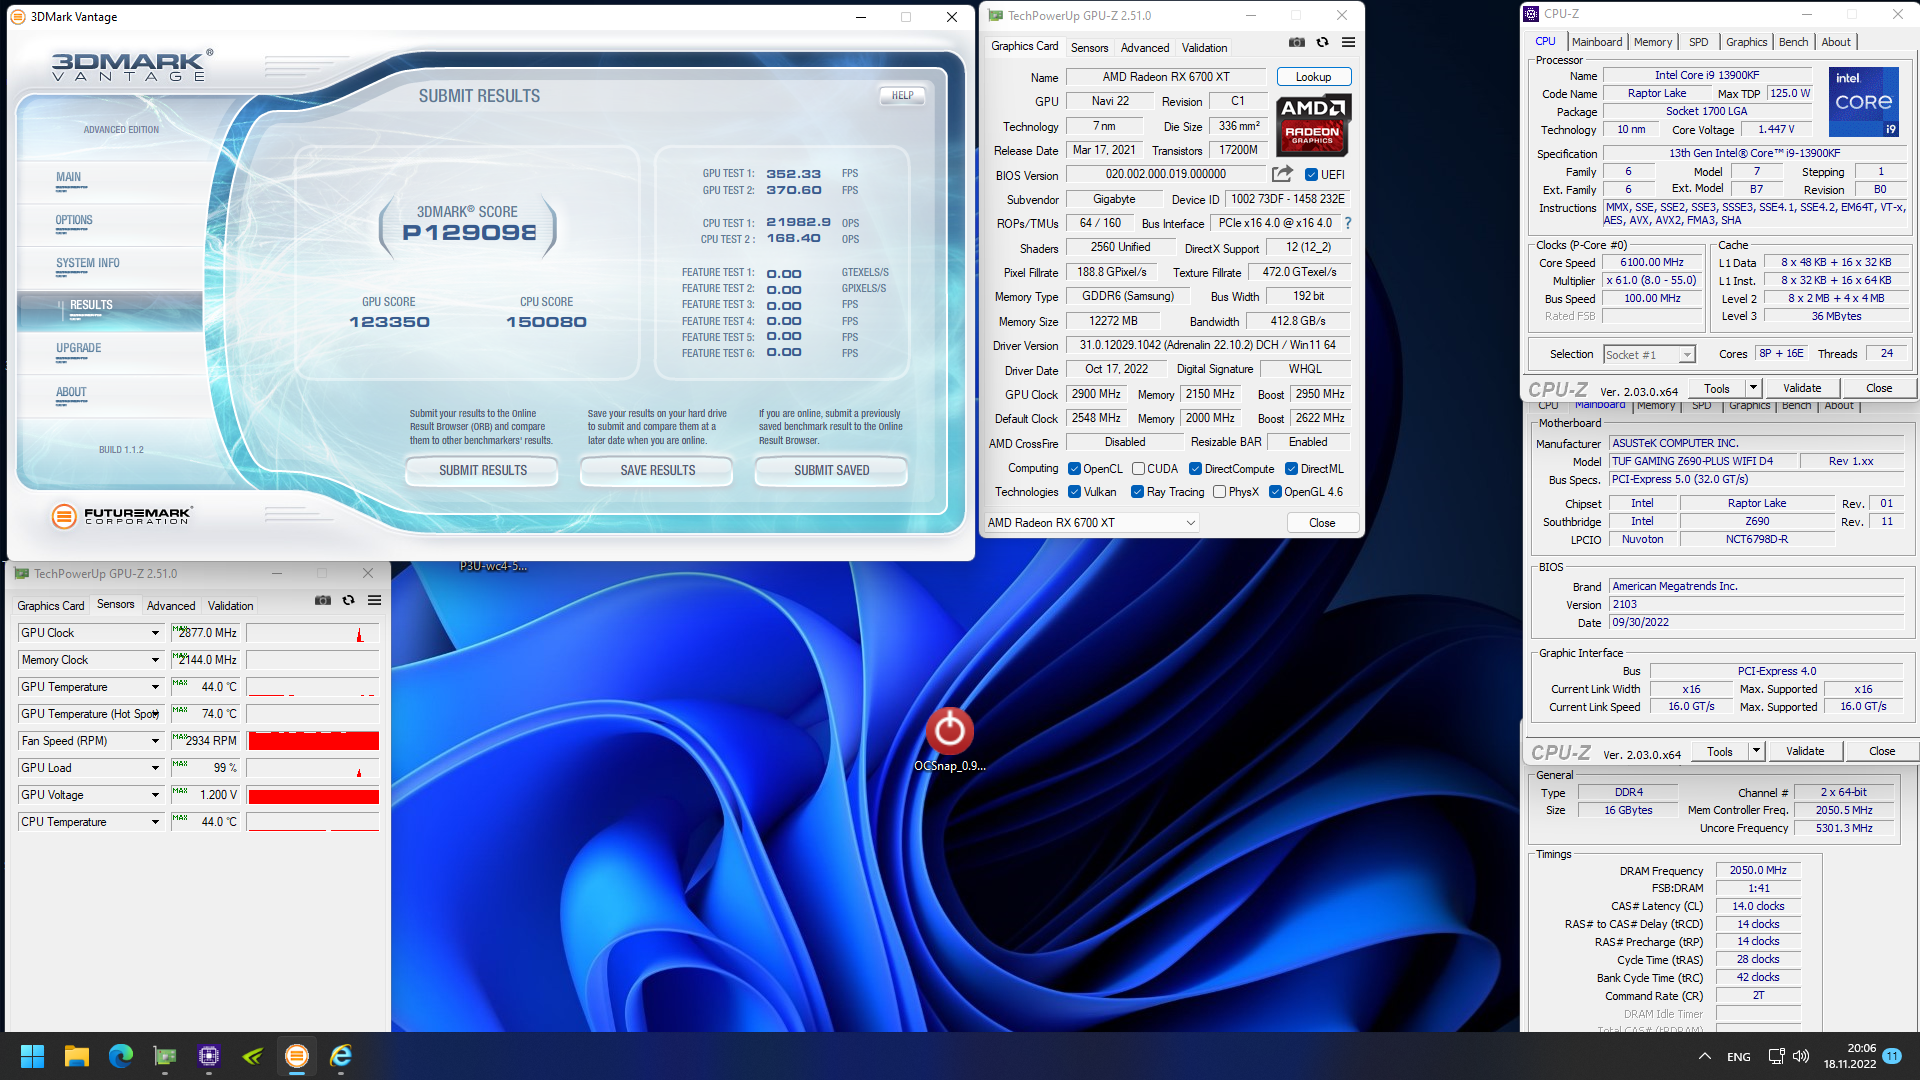The image size is (1920, 1080).
Task: Open the NVIDIA taskbar icon
Action: (253, 1056)
